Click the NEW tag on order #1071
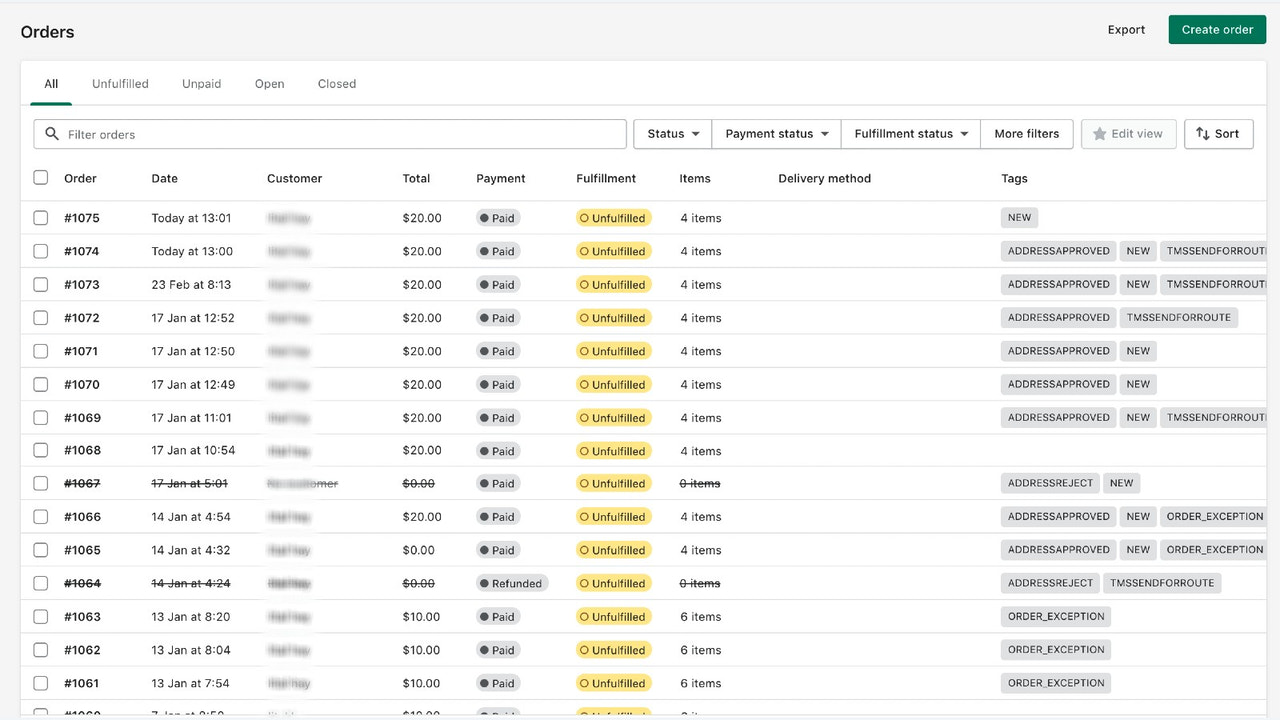1280x720 pixels. [1138, 350]
